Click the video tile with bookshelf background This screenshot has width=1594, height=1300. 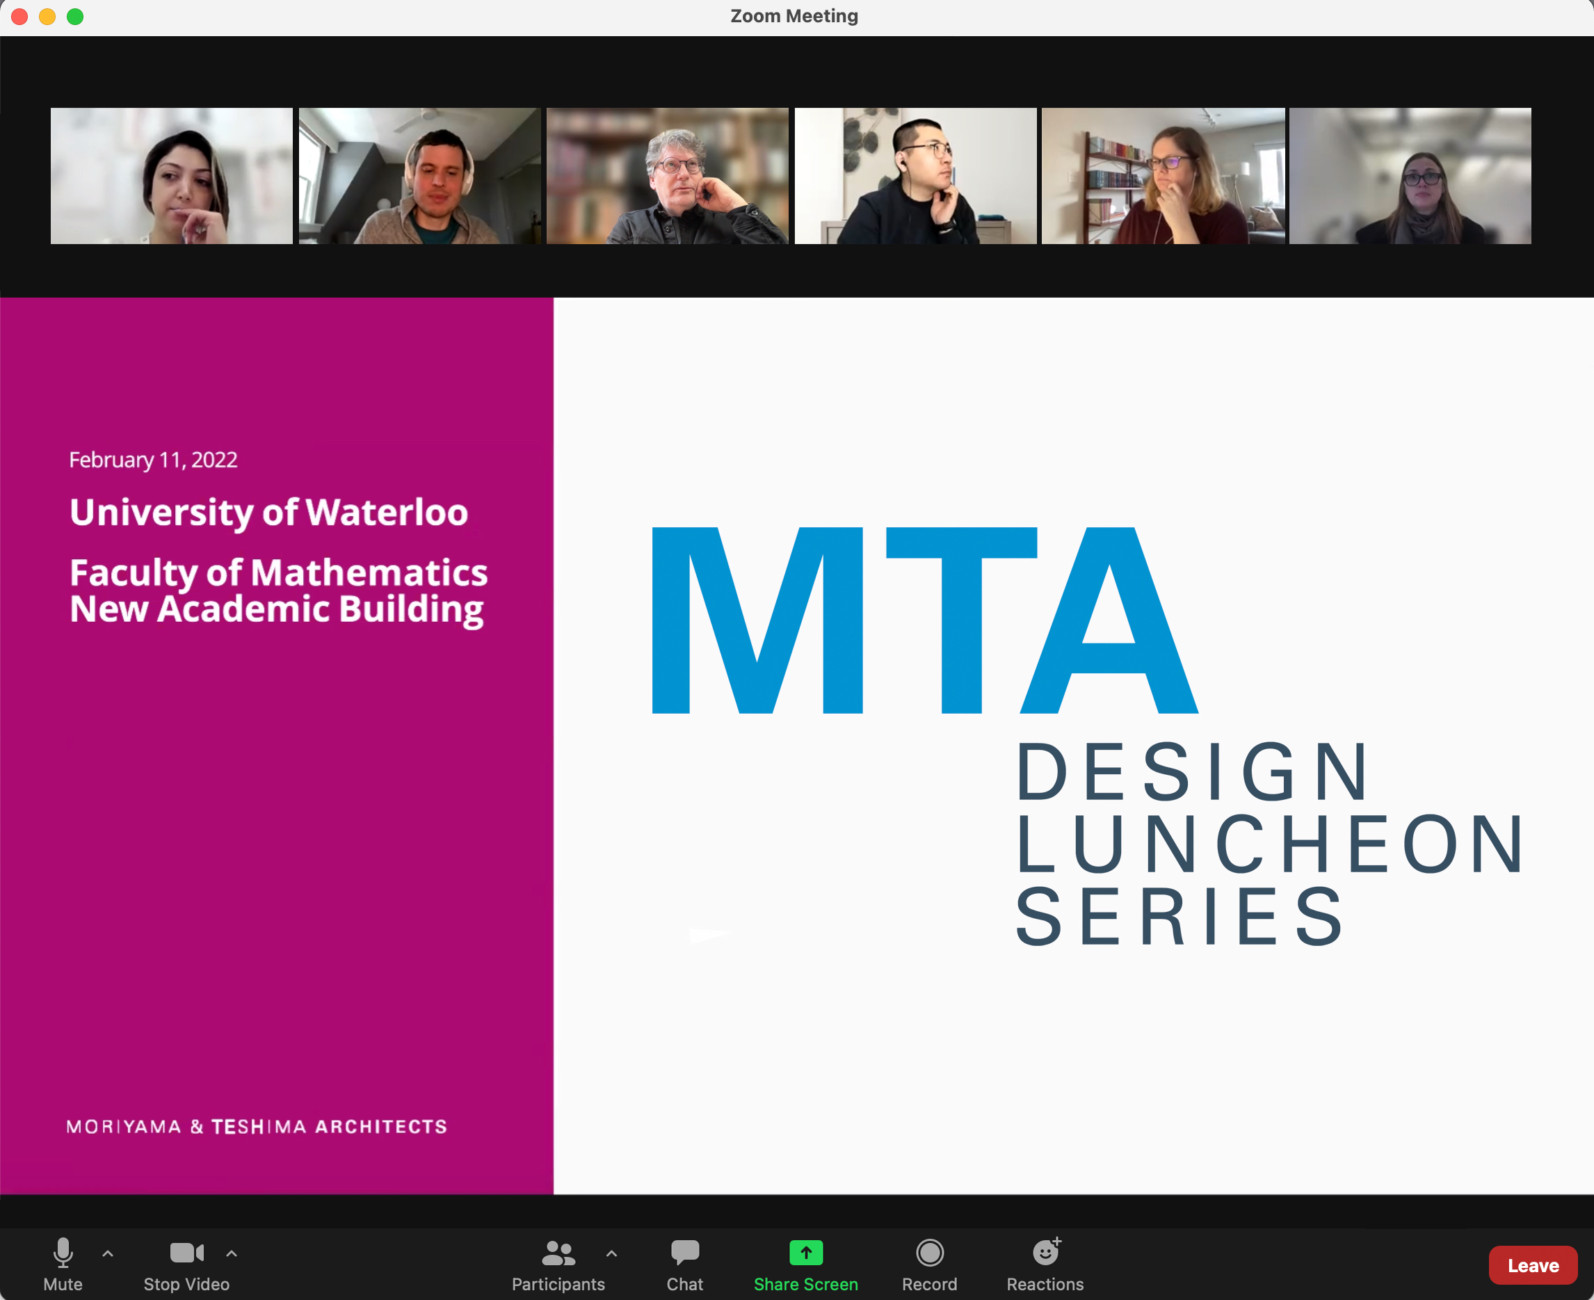pyautogui.click(x=667, y=176)
